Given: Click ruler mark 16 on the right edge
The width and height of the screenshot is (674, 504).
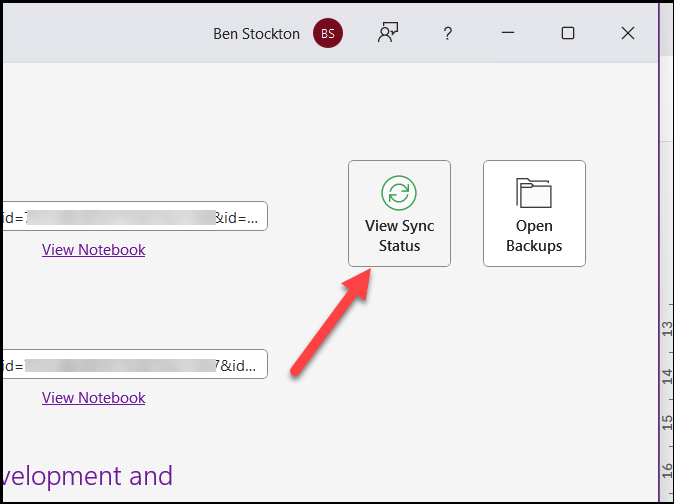Looking at the screenshot, I should click(666, 469).
